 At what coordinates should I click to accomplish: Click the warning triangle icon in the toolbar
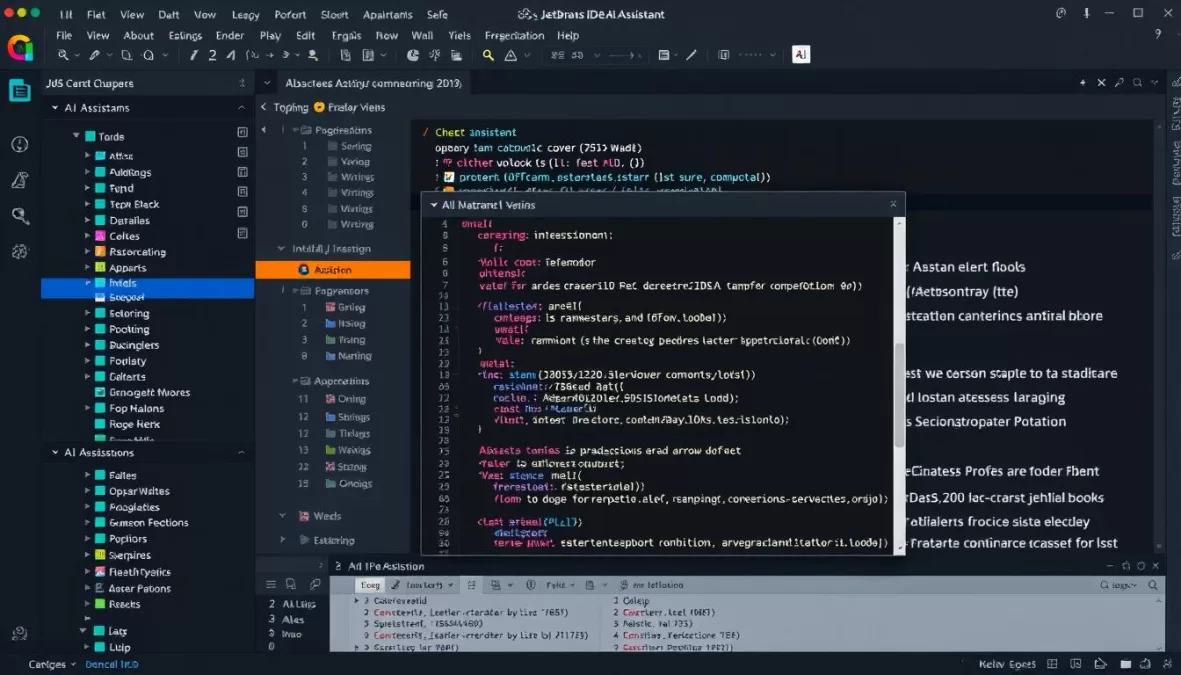(x=512, y=55)
